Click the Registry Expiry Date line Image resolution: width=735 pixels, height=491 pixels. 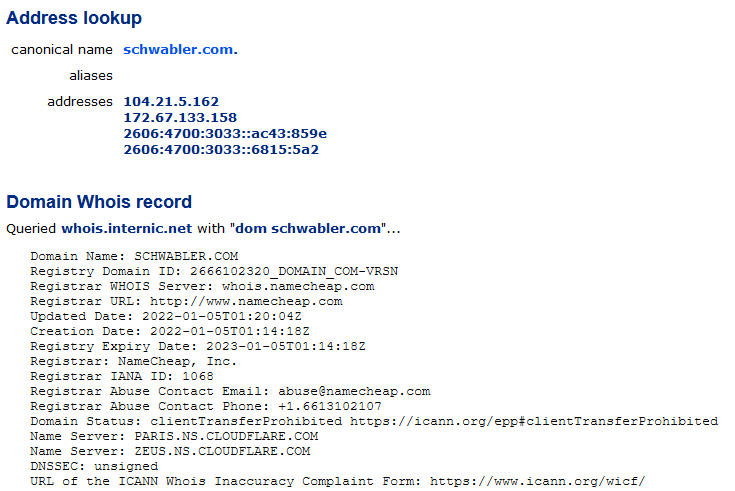pyautogui.click(x=198, y=346)
